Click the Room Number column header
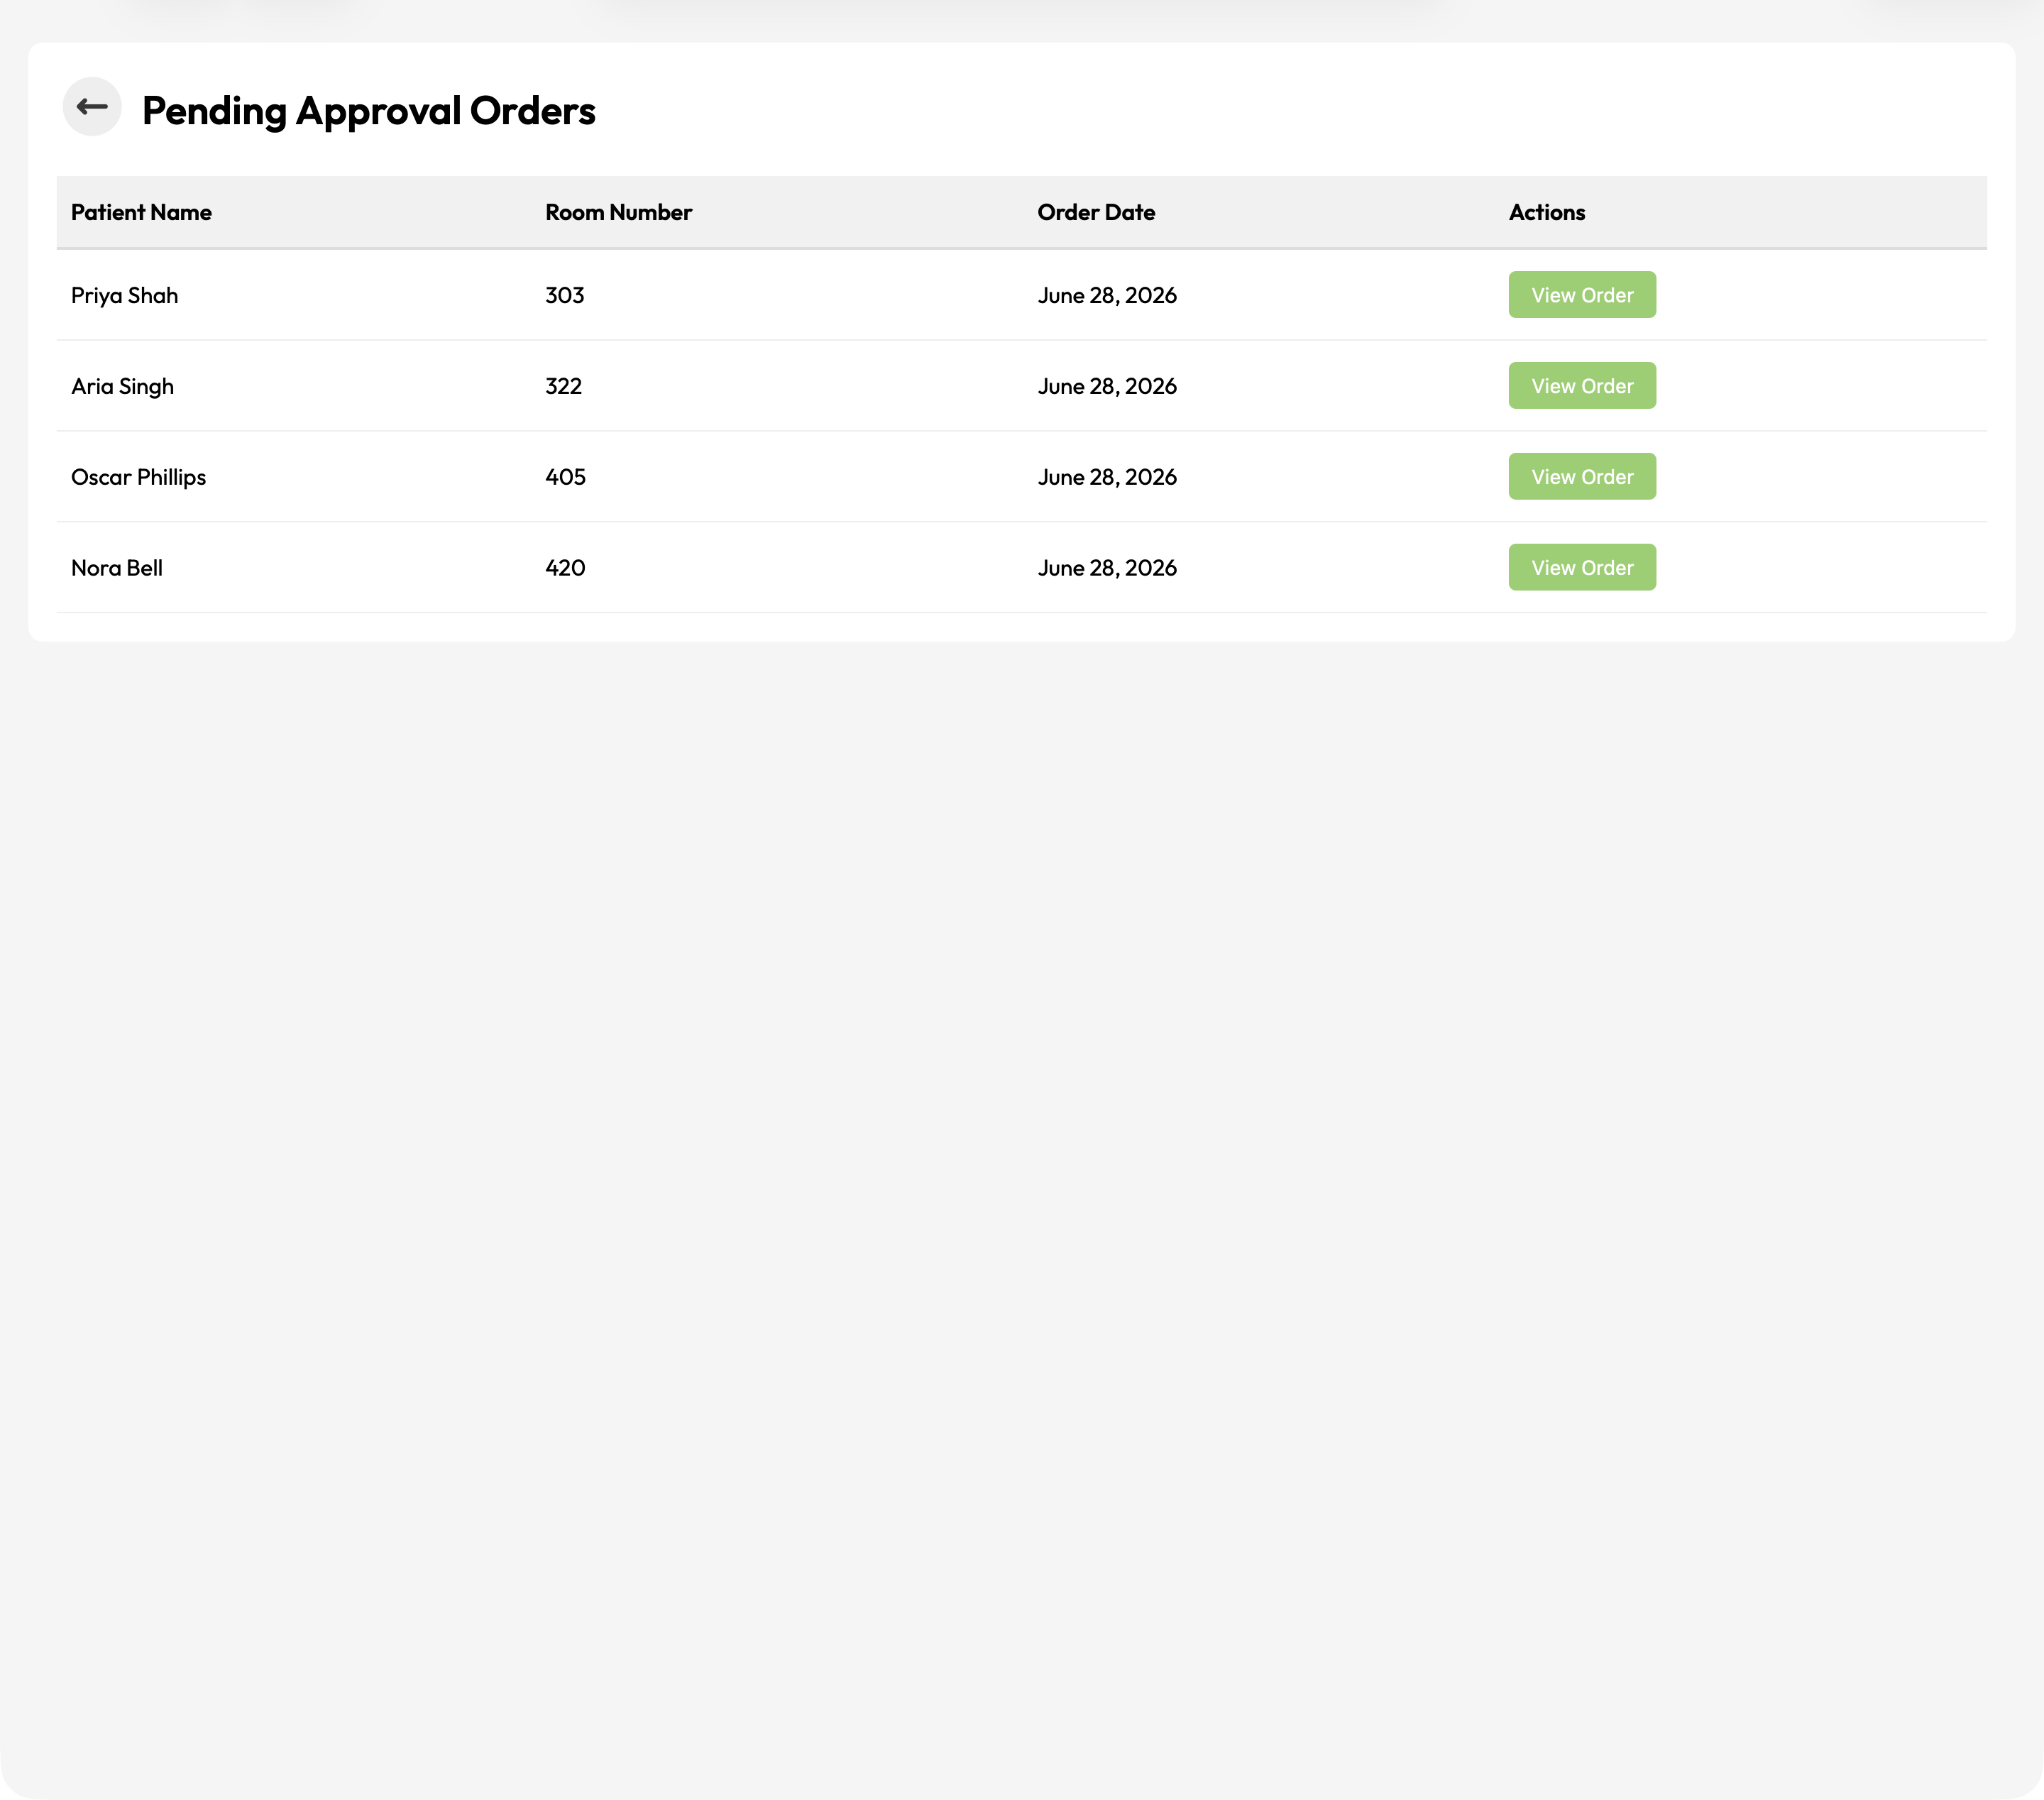Screen dimensions: 2044x1800 tap(618, 212)
